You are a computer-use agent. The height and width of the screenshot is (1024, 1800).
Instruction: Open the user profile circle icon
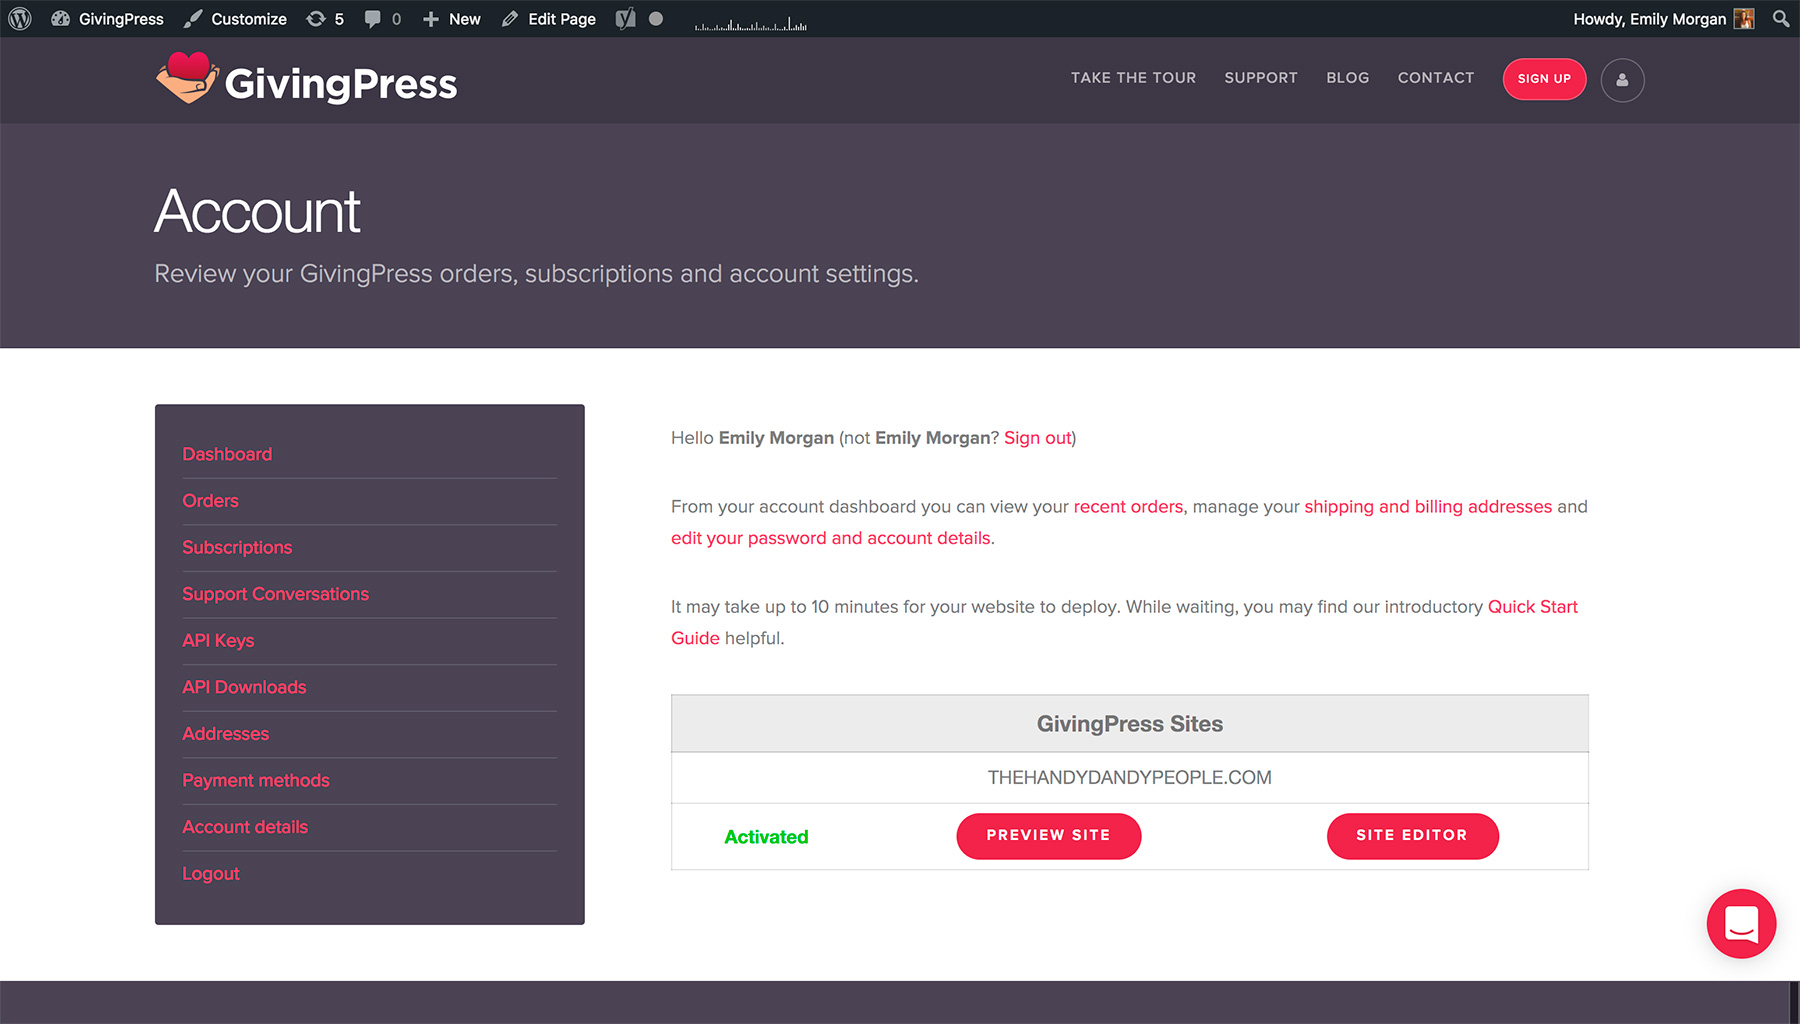pos(1622,80)
